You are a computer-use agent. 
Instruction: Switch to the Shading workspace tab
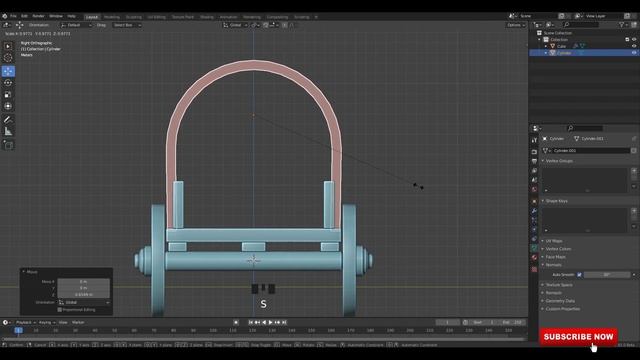207,17
